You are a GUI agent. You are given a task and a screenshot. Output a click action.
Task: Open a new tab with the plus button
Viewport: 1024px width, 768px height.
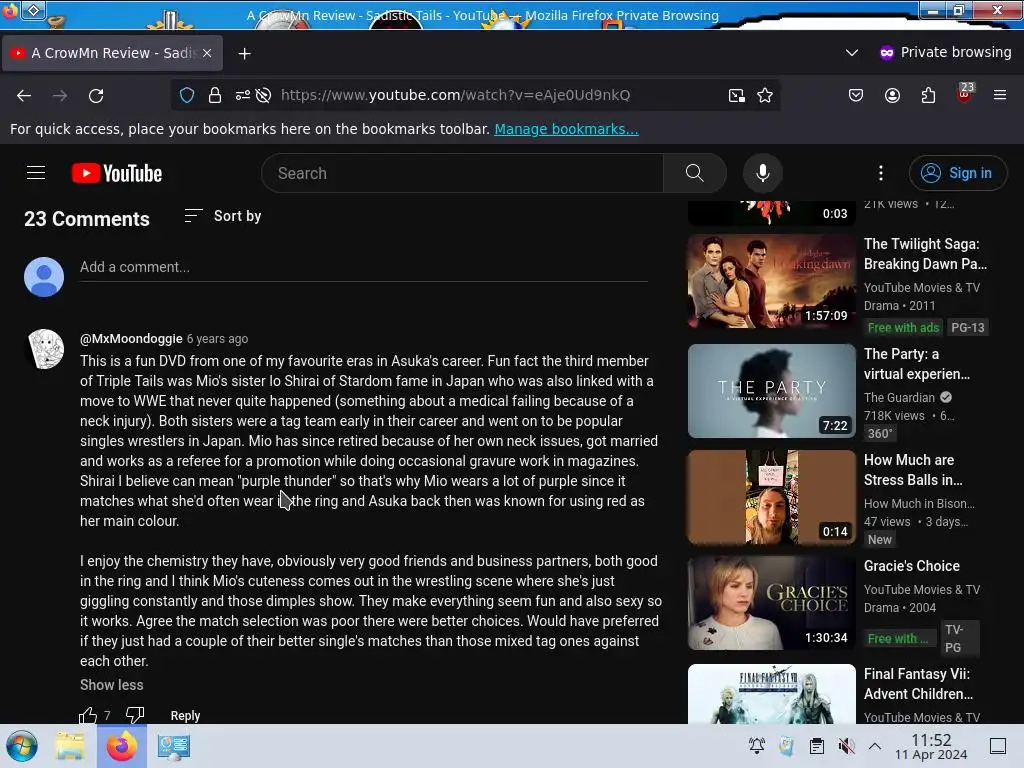coord(245,54)
